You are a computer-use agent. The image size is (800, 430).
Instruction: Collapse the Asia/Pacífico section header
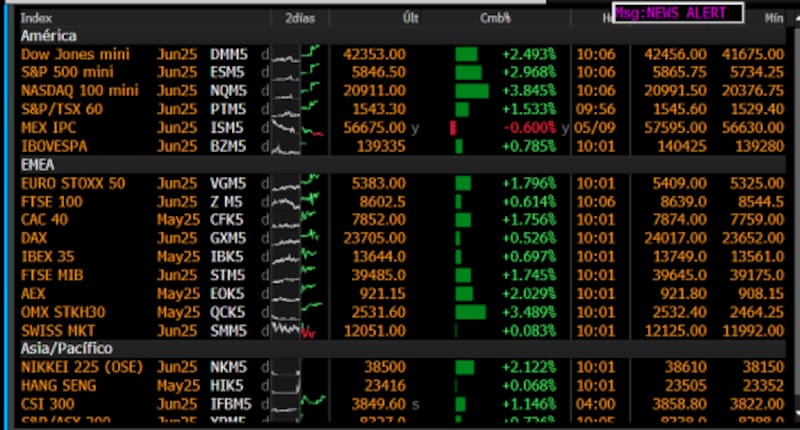pyautogui.click(x=67, y=349)
